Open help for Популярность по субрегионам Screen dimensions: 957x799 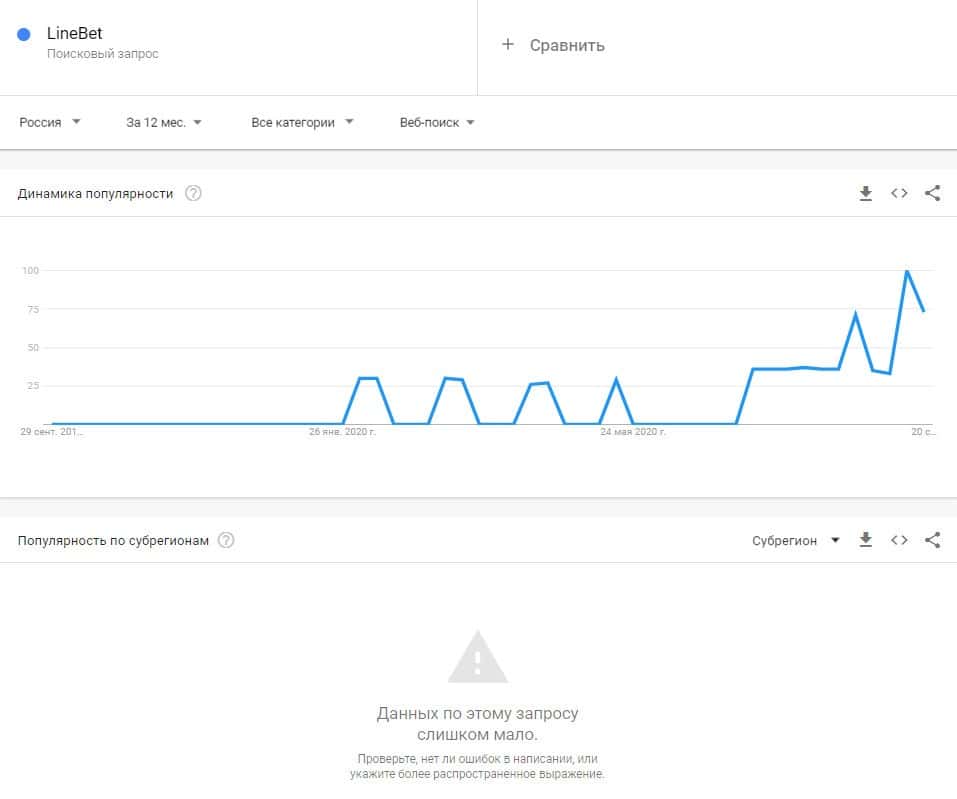coord(226,540)
